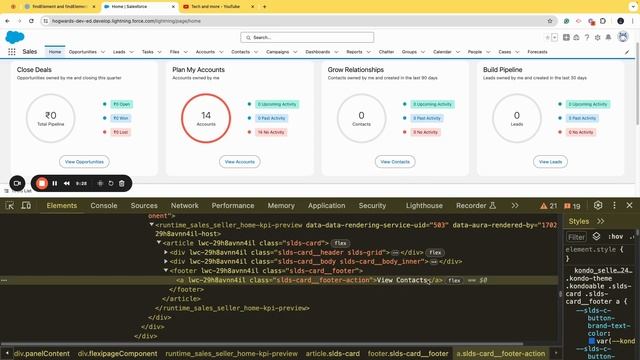This screenshot has width=640, height=360.
Task: Delete the recording with the trash icon
Action: coord(122,183)
